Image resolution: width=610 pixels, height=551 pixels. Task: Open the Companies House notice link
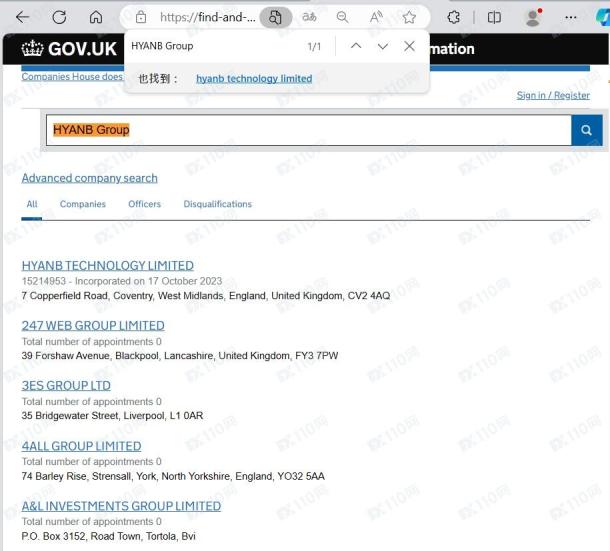(72, 77)
